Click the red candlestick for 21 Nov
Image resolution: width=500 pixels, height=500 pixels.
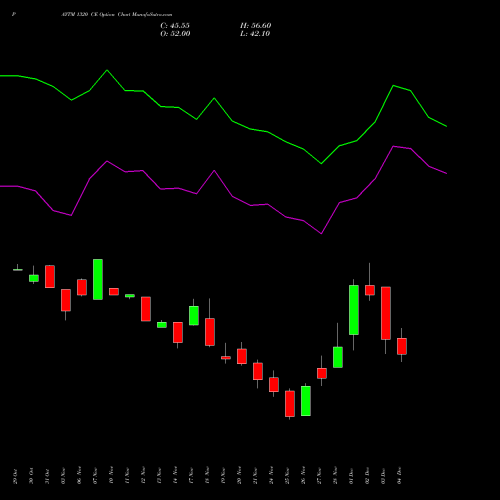[x=258, y=371]
